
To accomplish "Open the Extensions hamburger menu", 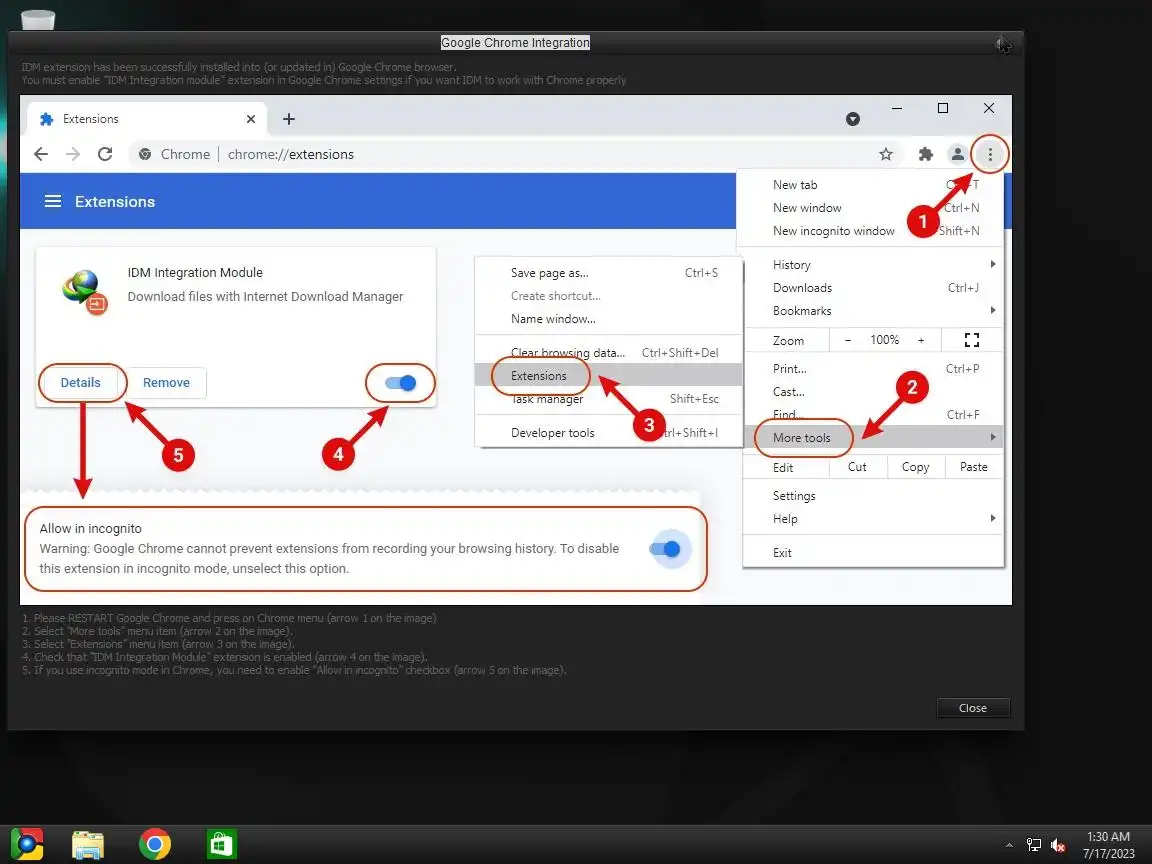I will pyautogui.click(x=53, y=201).
